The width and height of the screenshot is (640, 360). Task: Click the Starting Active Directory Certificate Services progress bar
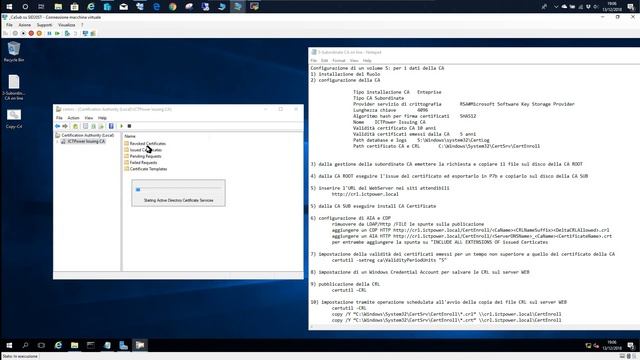coord(178,189)
